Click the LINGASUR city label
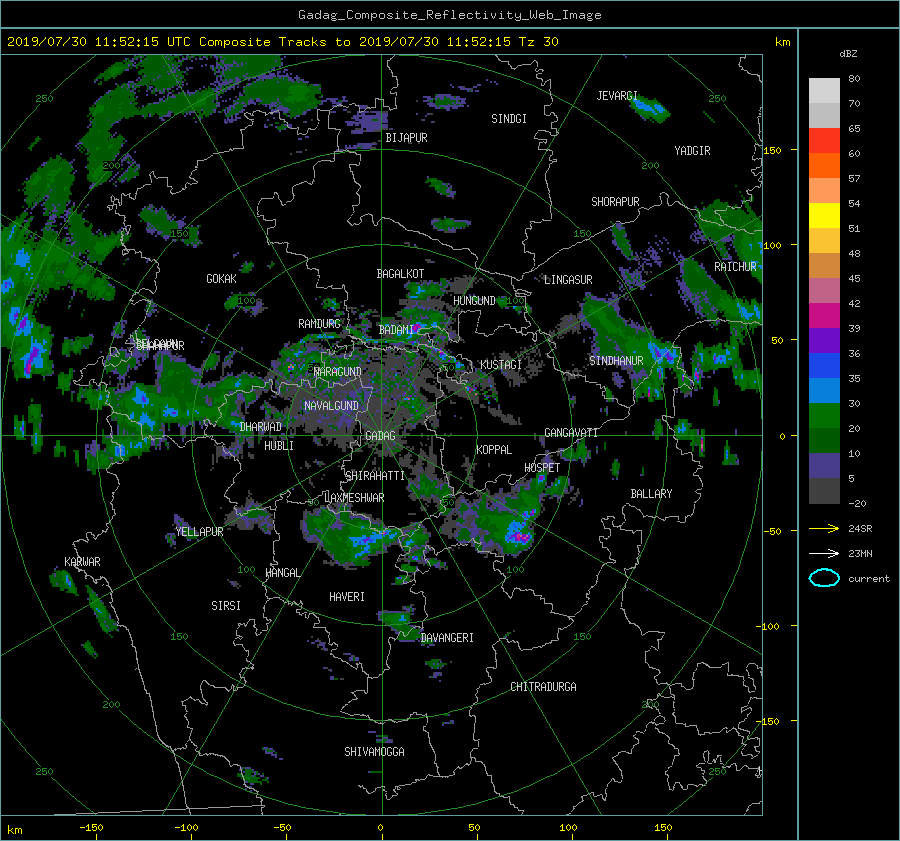The height and width of the screenshot is (841, 900). click(x=568, y=280)
